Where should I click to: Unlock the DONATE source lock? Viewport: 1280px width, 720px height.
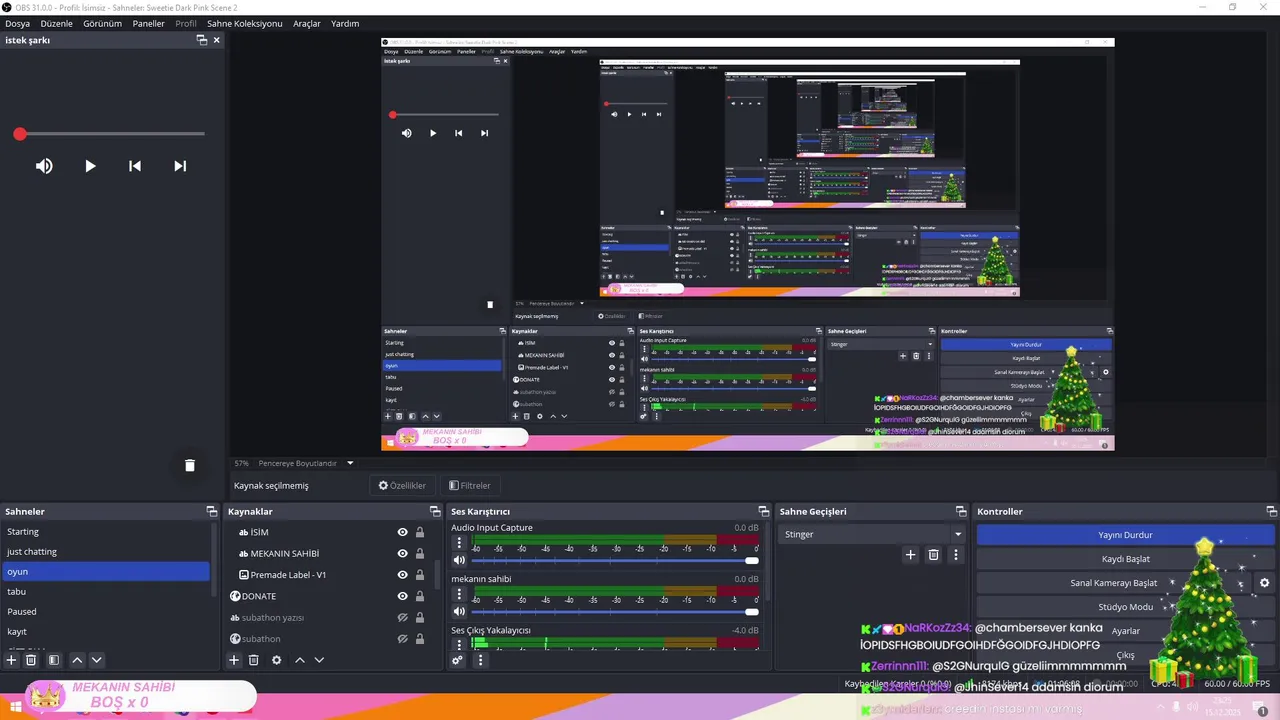pos(420,596)
